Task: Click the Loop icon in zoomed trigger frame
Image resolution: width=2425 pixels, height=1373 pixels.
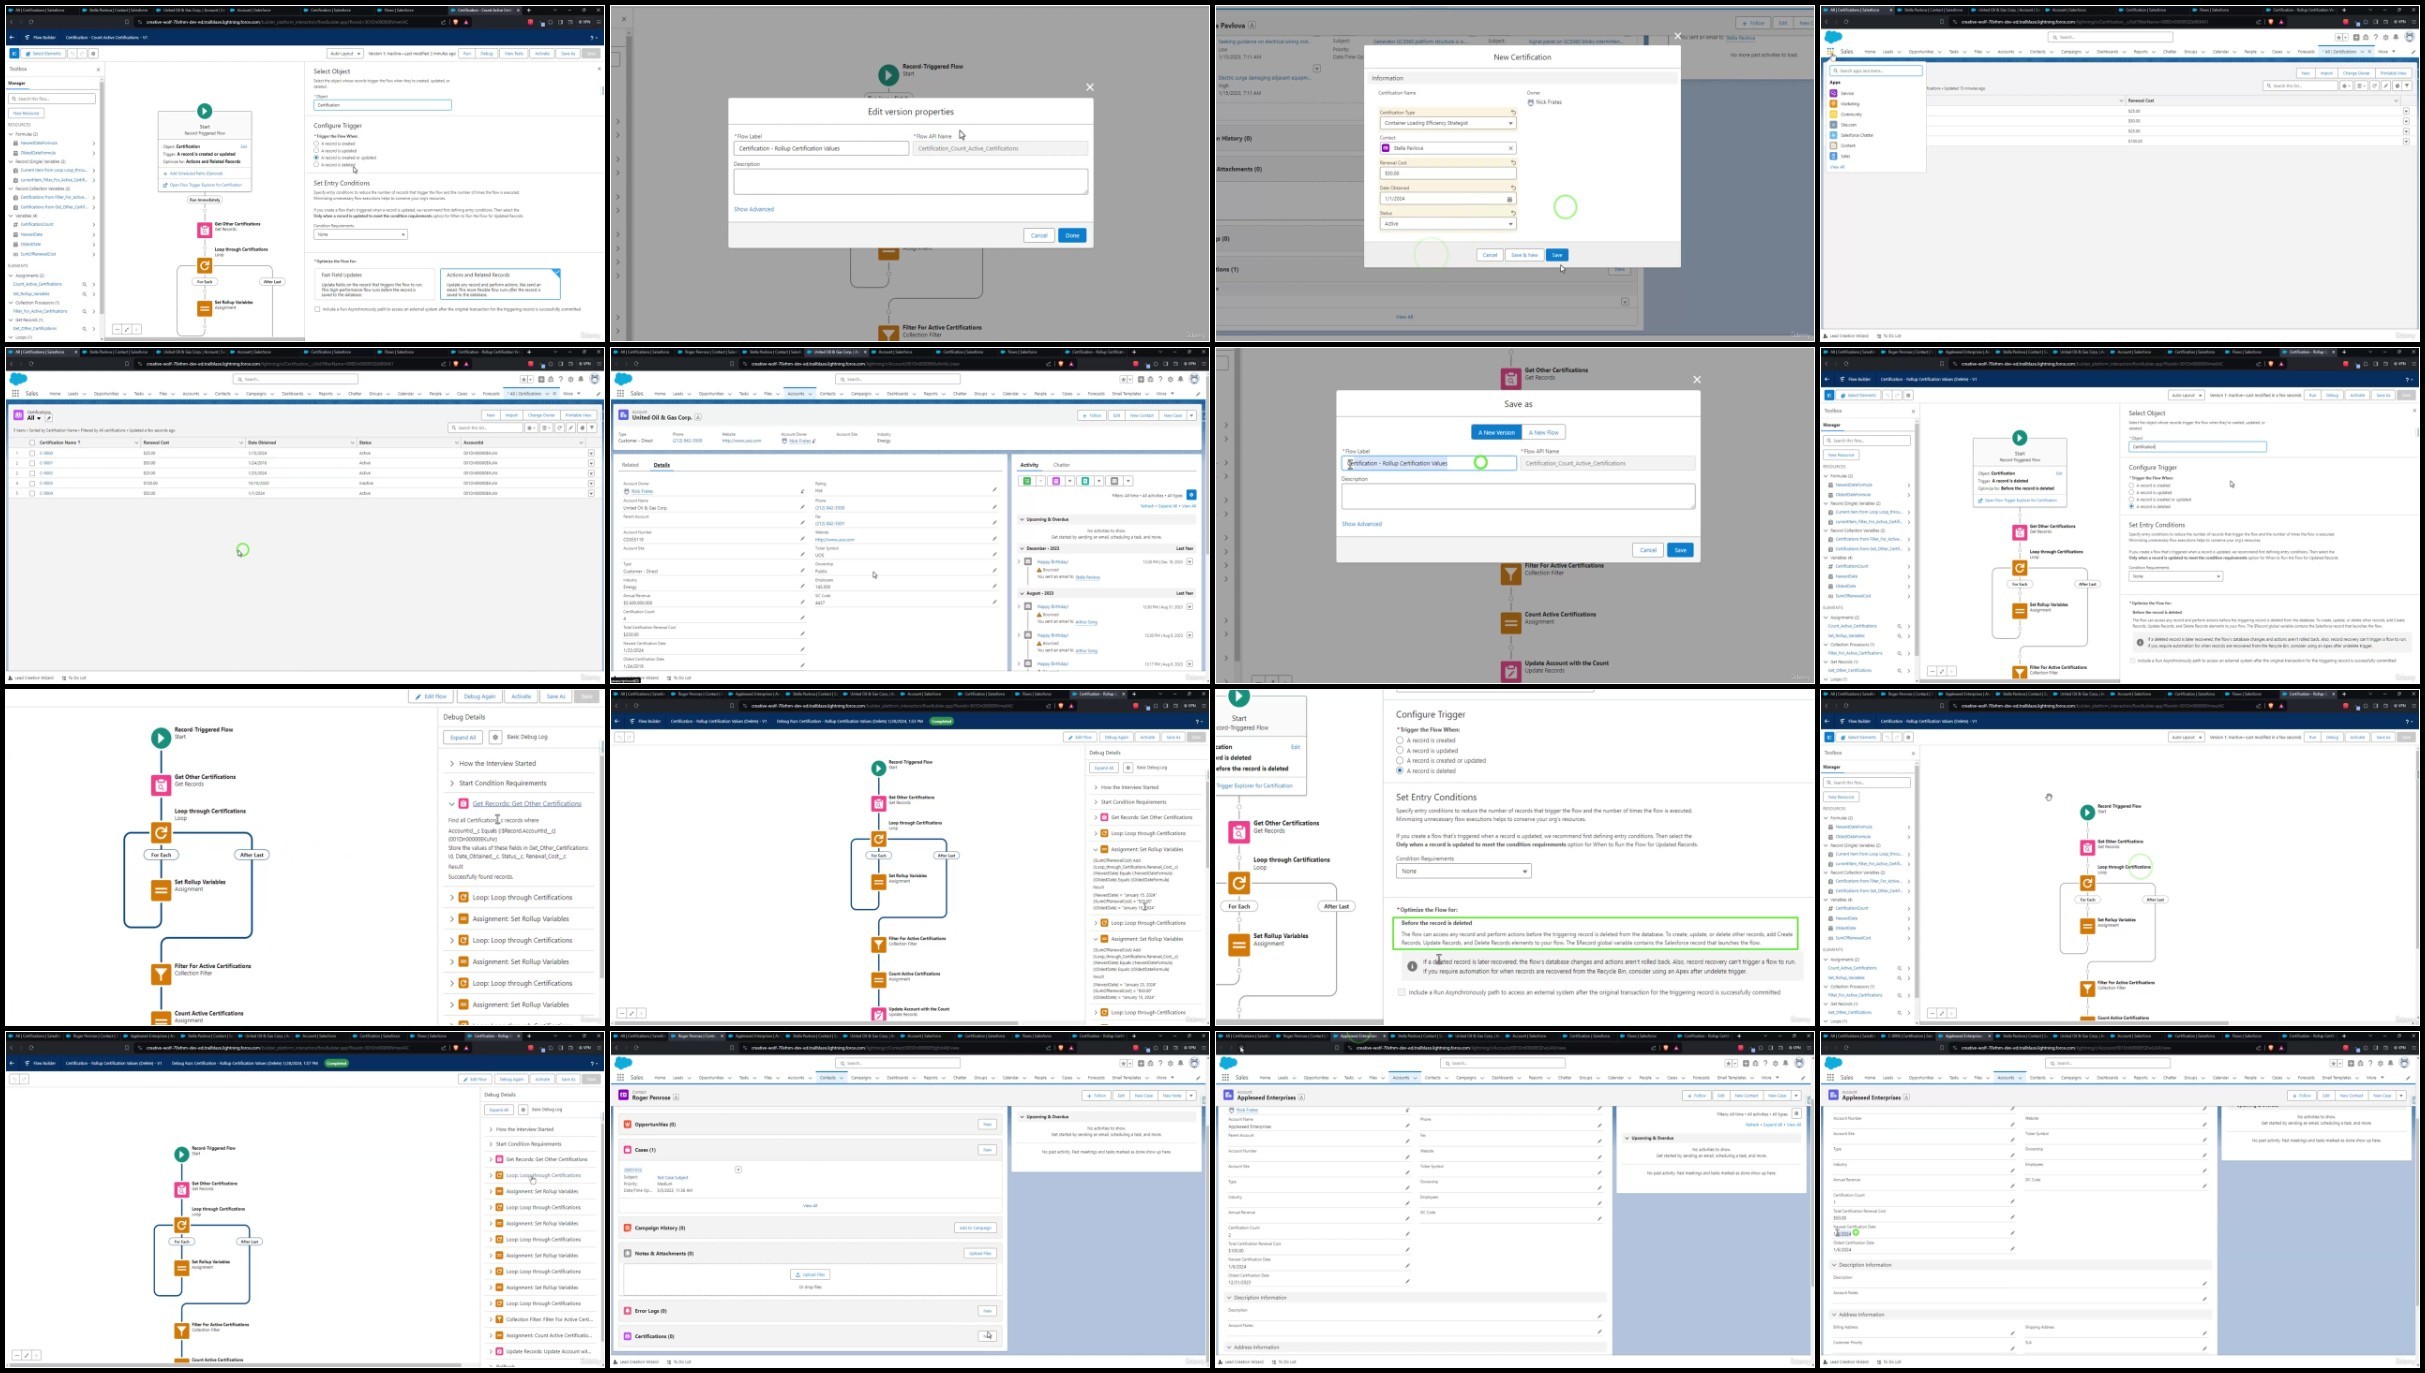Action: tap(1239, 883)
